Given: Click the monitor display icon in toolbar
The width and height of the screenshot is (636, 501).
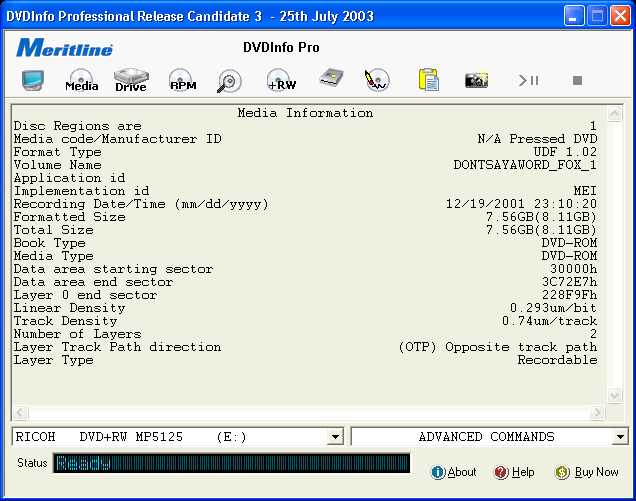Looking at the screenshot, I should coord(33,80).
